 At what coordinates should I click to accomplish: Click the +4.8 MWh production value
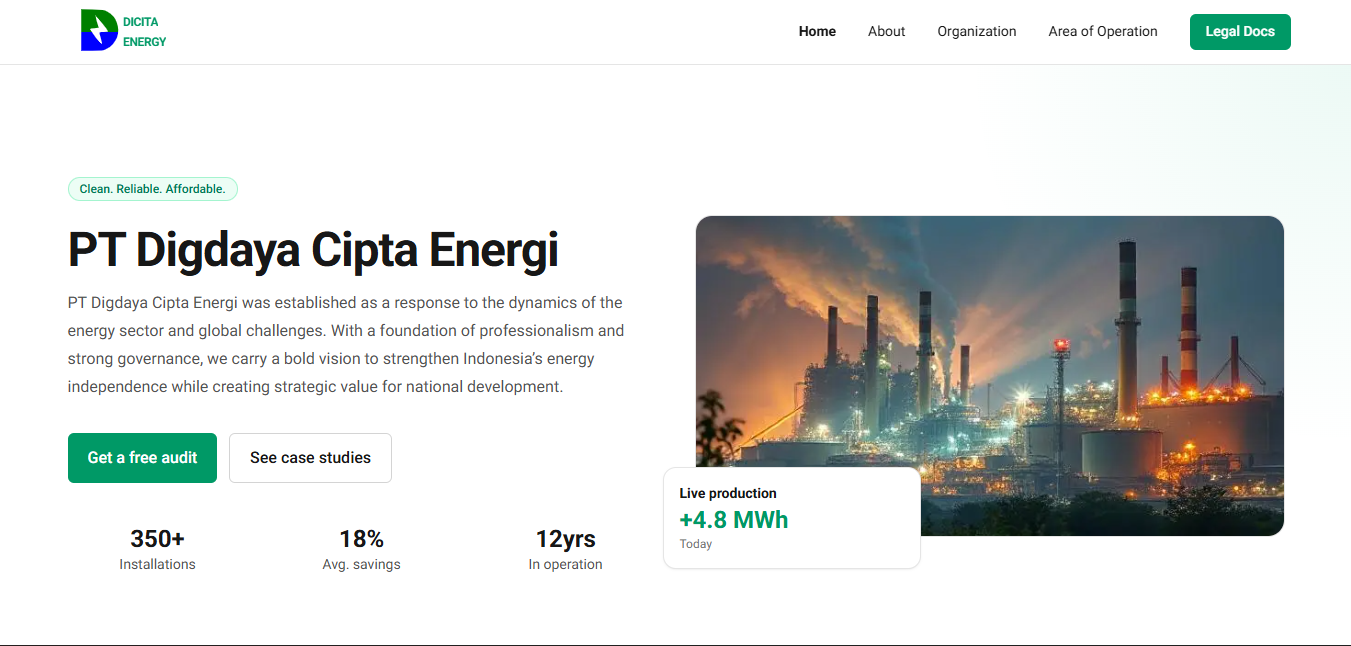[x=734, y=520]
